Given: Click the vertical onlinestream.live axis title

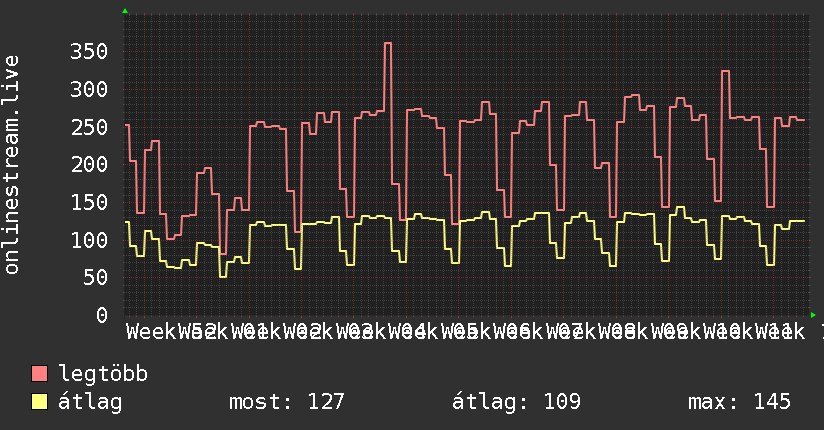Looking at the screenshot, I should 11,165.
